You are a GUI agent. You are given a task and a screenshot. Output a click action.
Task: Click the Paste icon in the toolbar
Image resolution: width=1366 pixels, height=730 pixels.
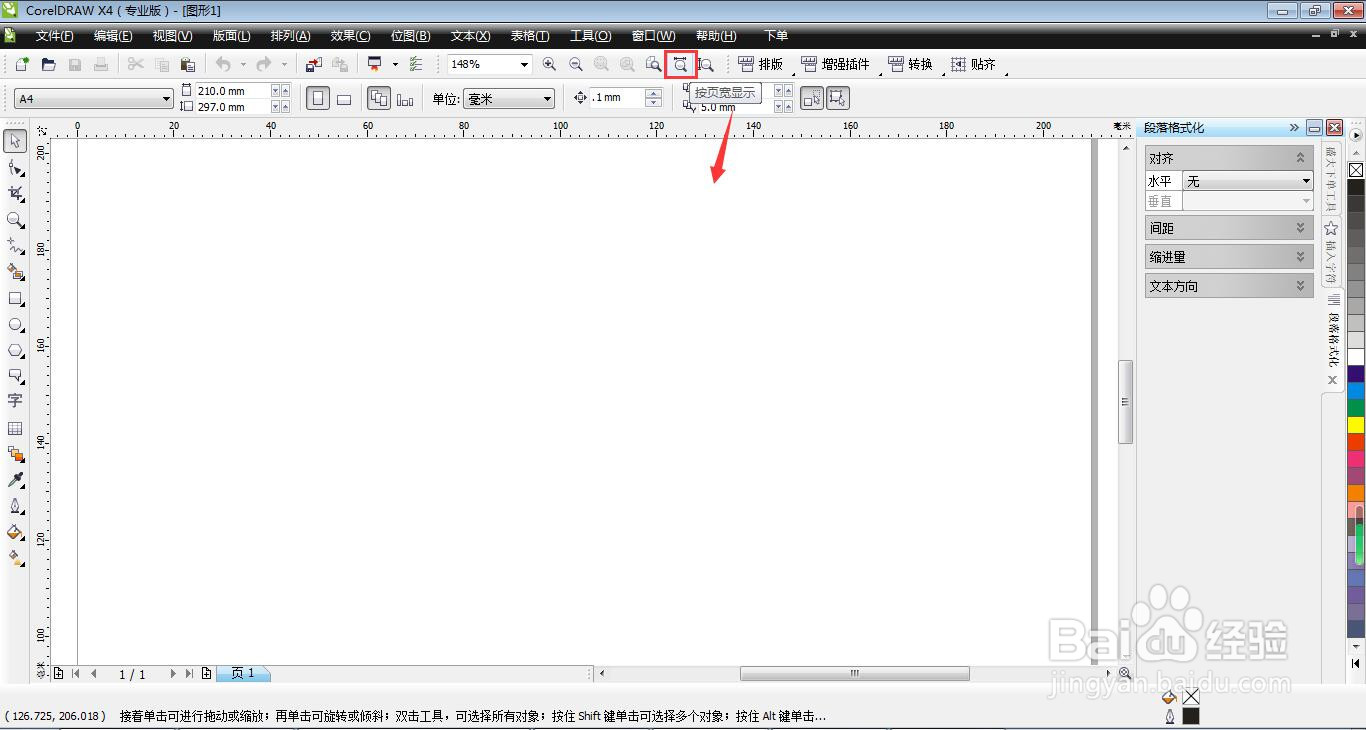tap(188, 63)
